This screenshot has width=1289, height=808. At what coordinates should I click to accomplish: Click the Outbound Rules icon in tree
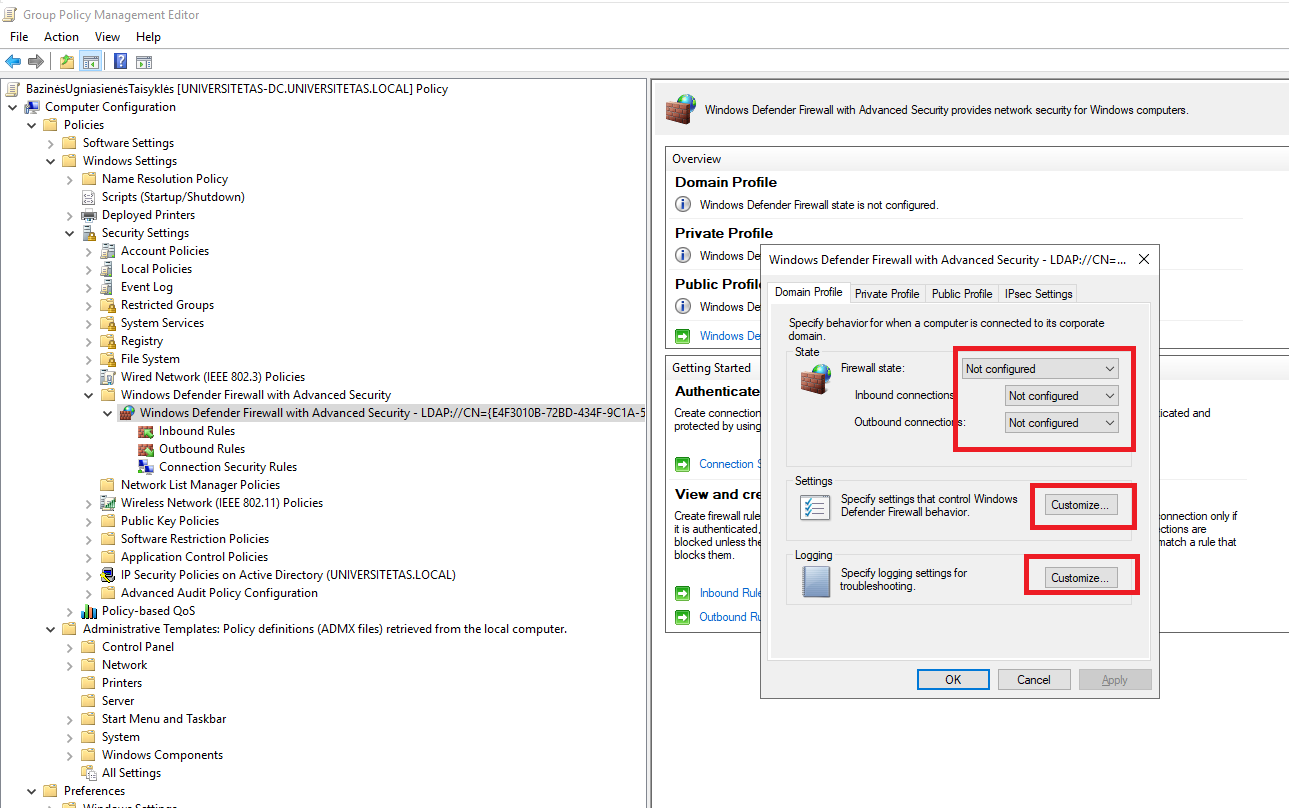(146, 449)
